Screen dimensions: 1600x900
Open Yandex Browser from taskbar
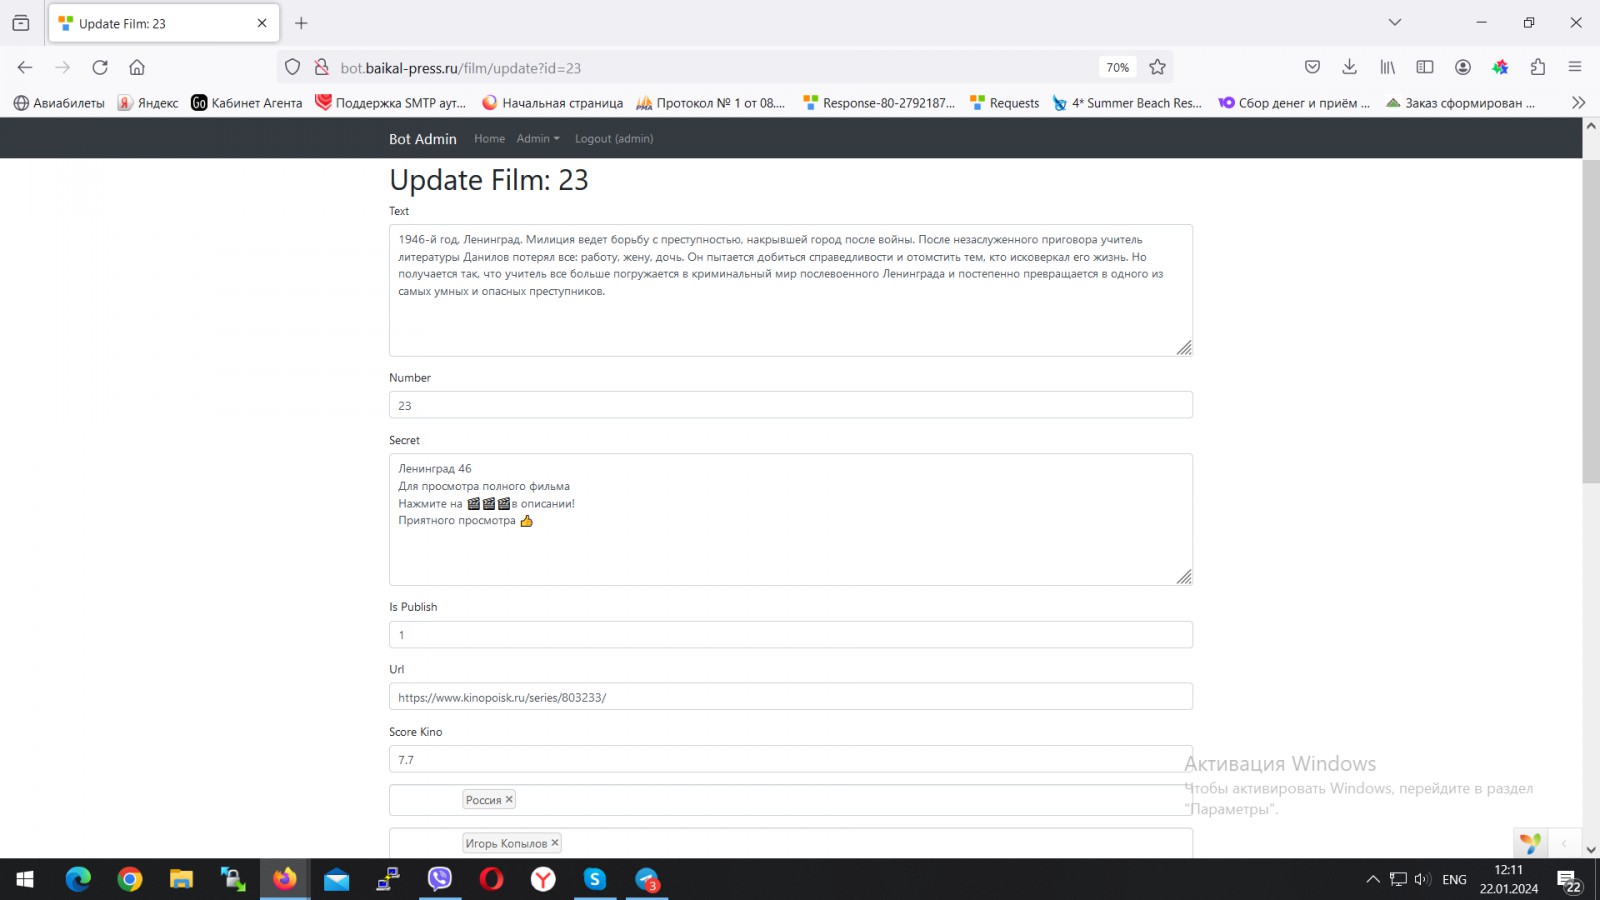tap(543, 879)
